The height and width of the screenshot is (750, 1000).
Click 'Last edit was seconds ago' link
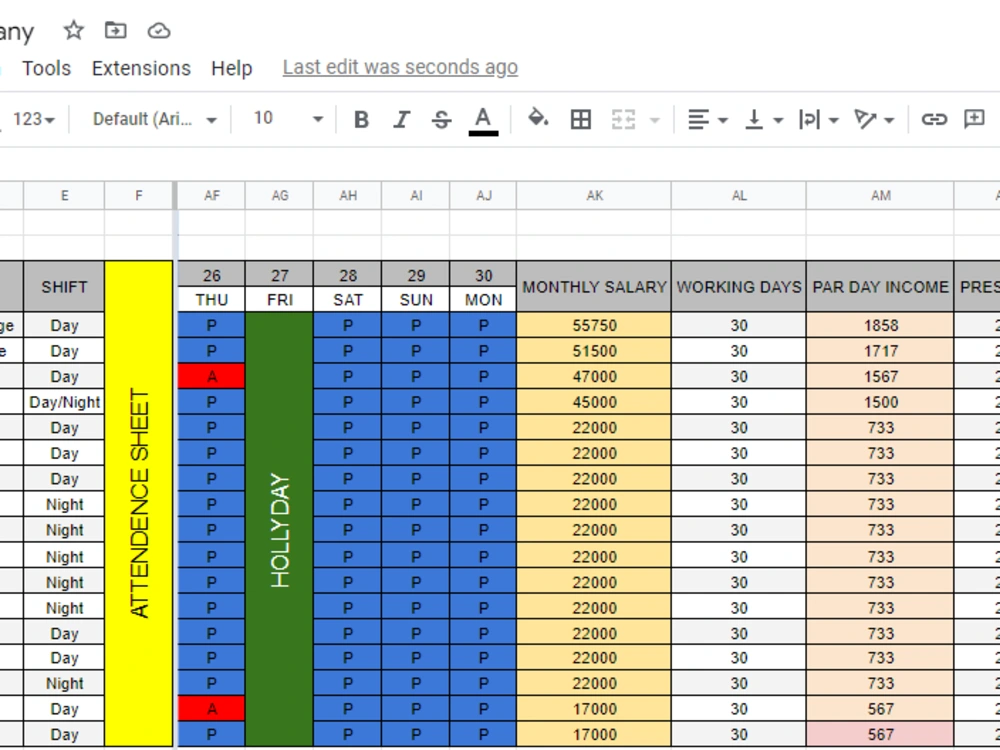point(400,67)
